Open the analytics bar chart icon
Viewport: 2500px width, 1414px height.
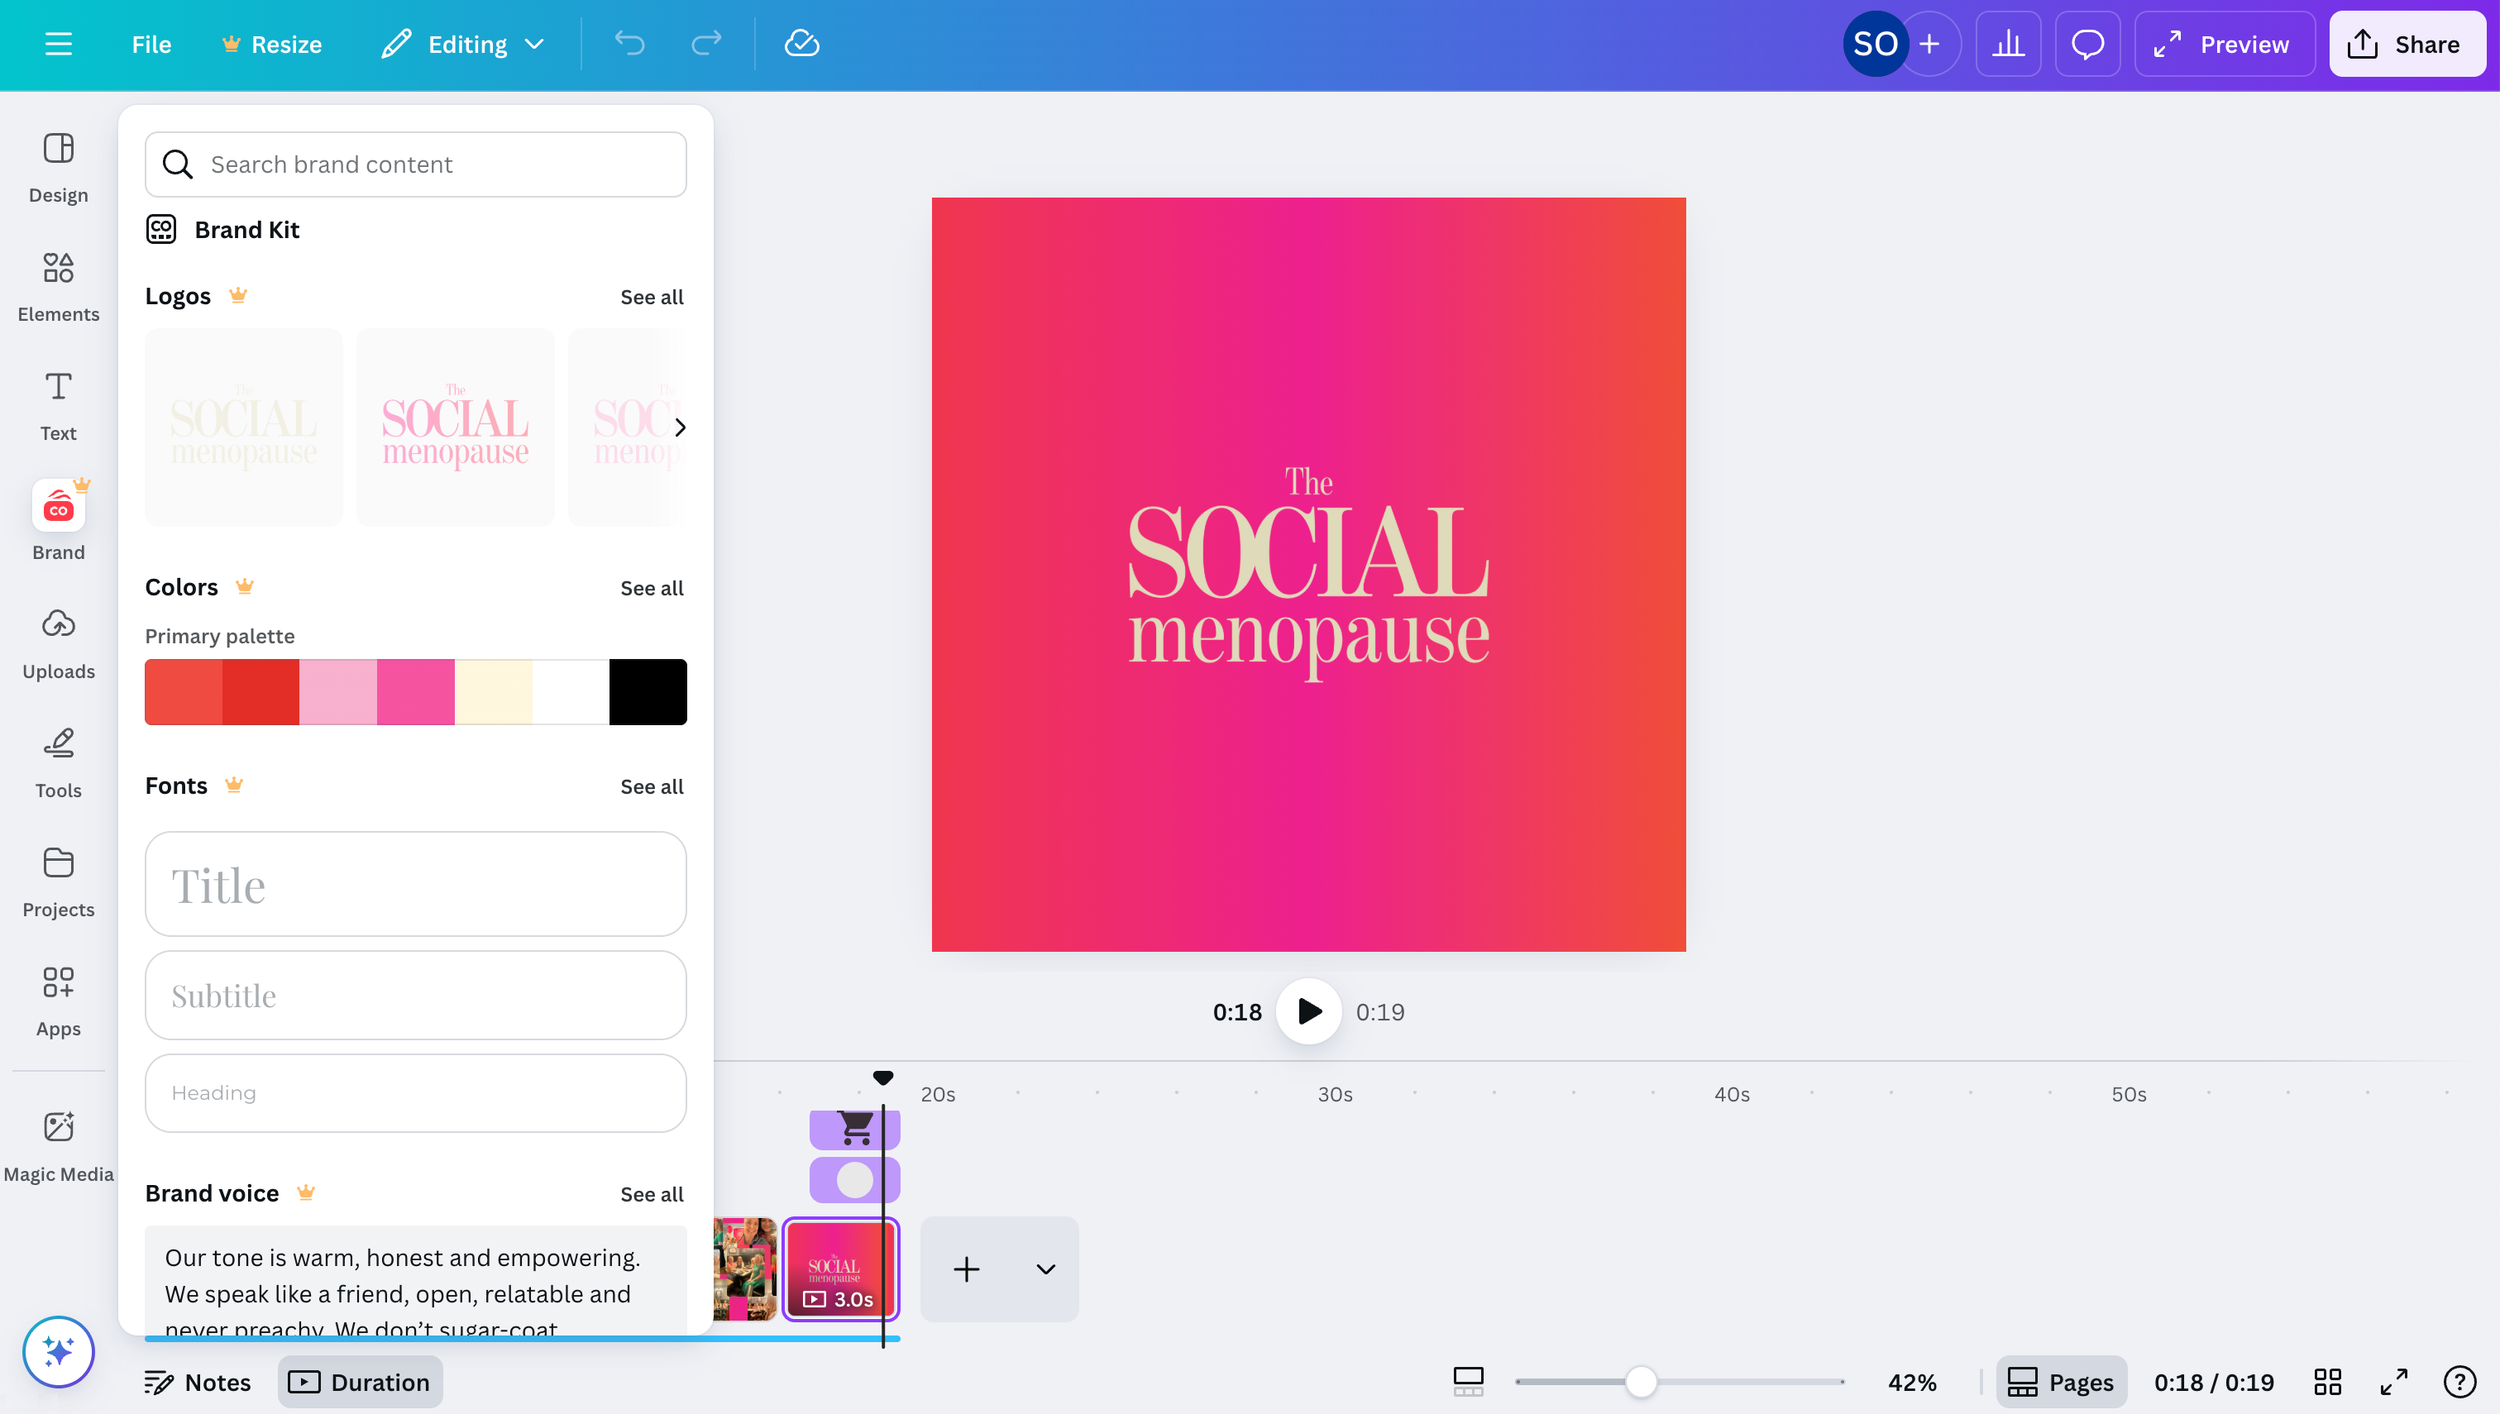pos(2007,44)
